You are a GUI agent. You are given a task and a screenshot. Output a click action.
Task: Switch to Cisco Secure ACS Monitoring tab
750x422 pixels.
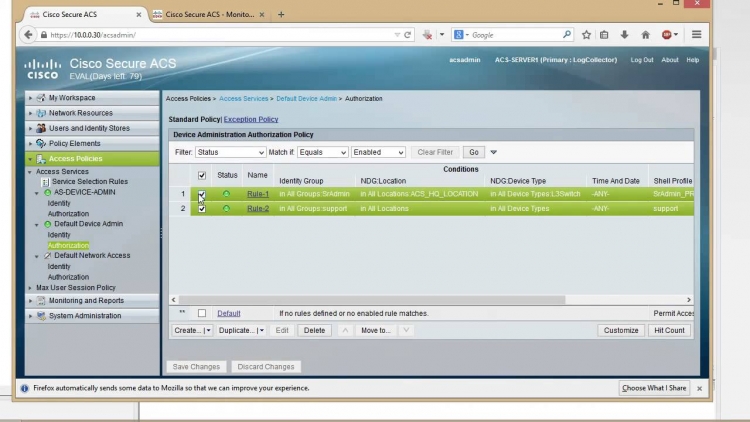[209, 14]
